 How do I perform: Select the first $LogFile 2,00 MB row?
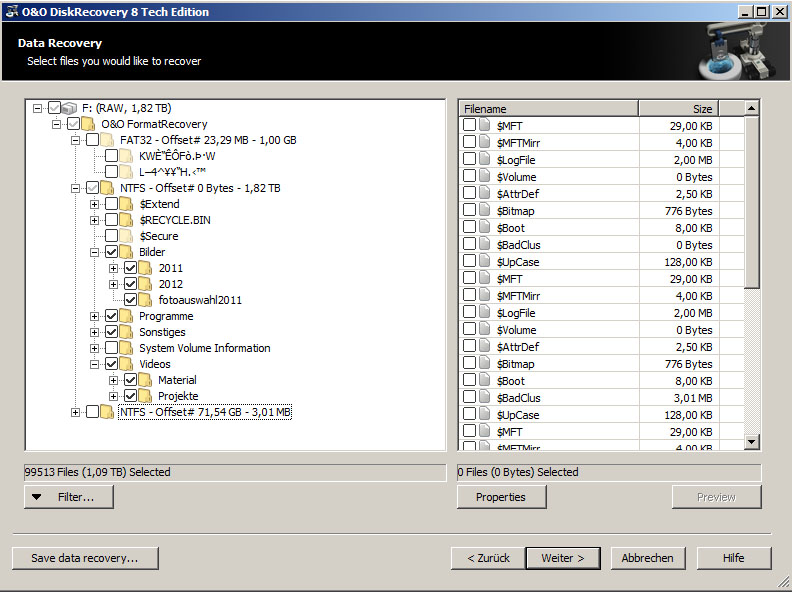(601, 160)
